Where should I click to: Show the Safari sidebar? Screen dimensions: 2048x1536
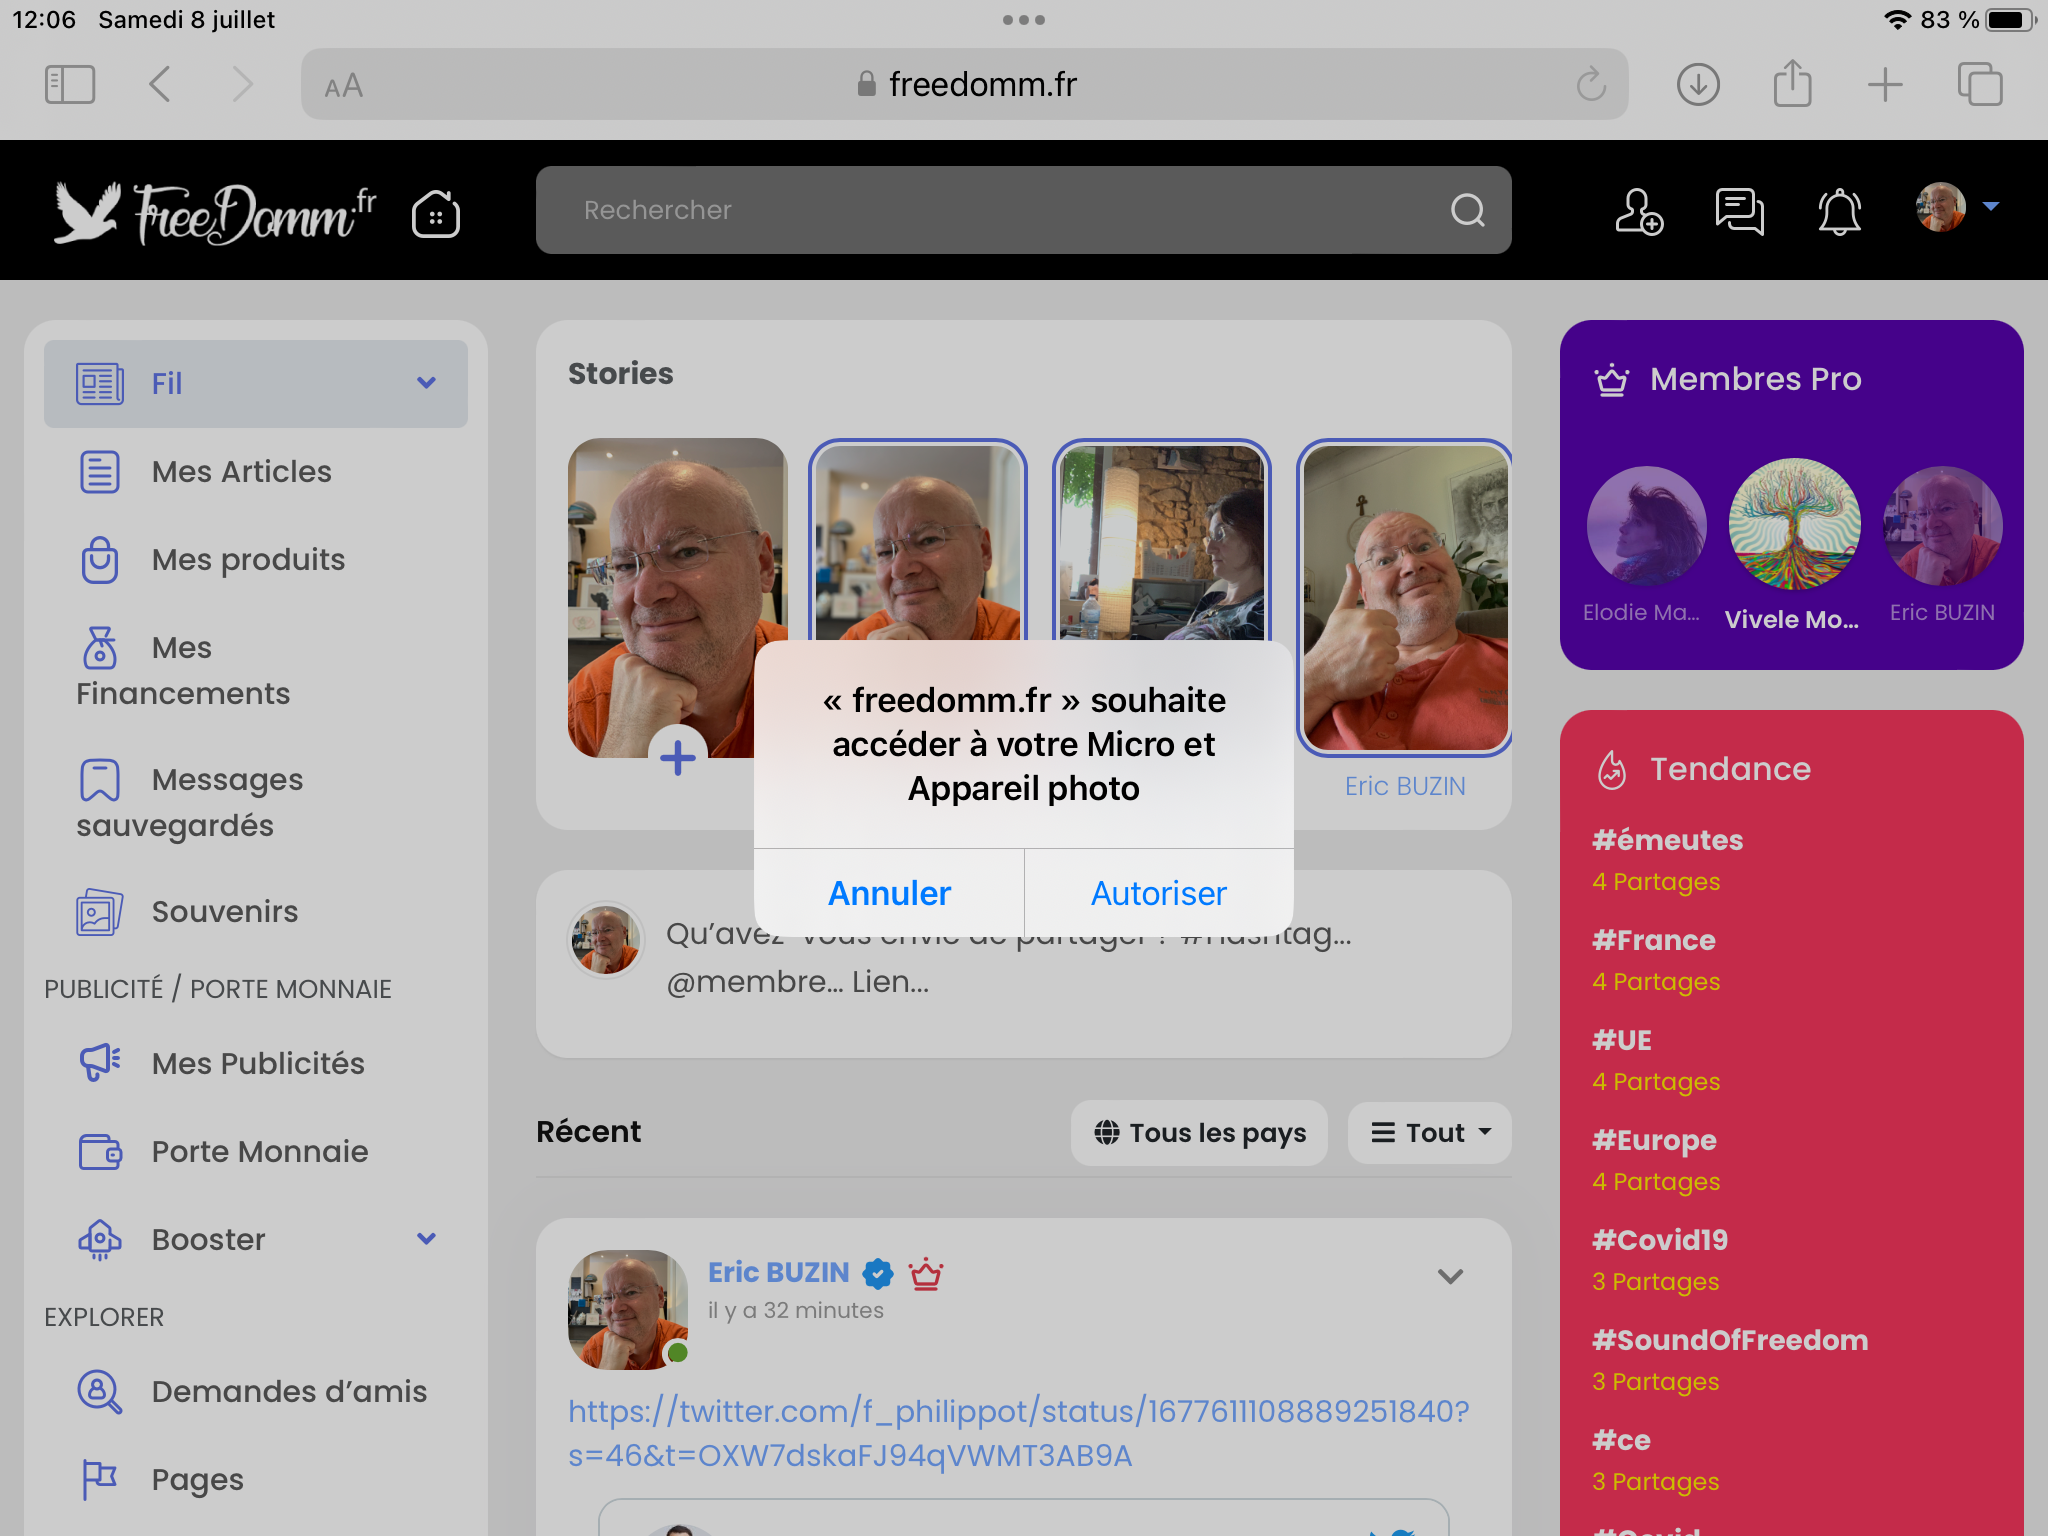coord(70,84)
